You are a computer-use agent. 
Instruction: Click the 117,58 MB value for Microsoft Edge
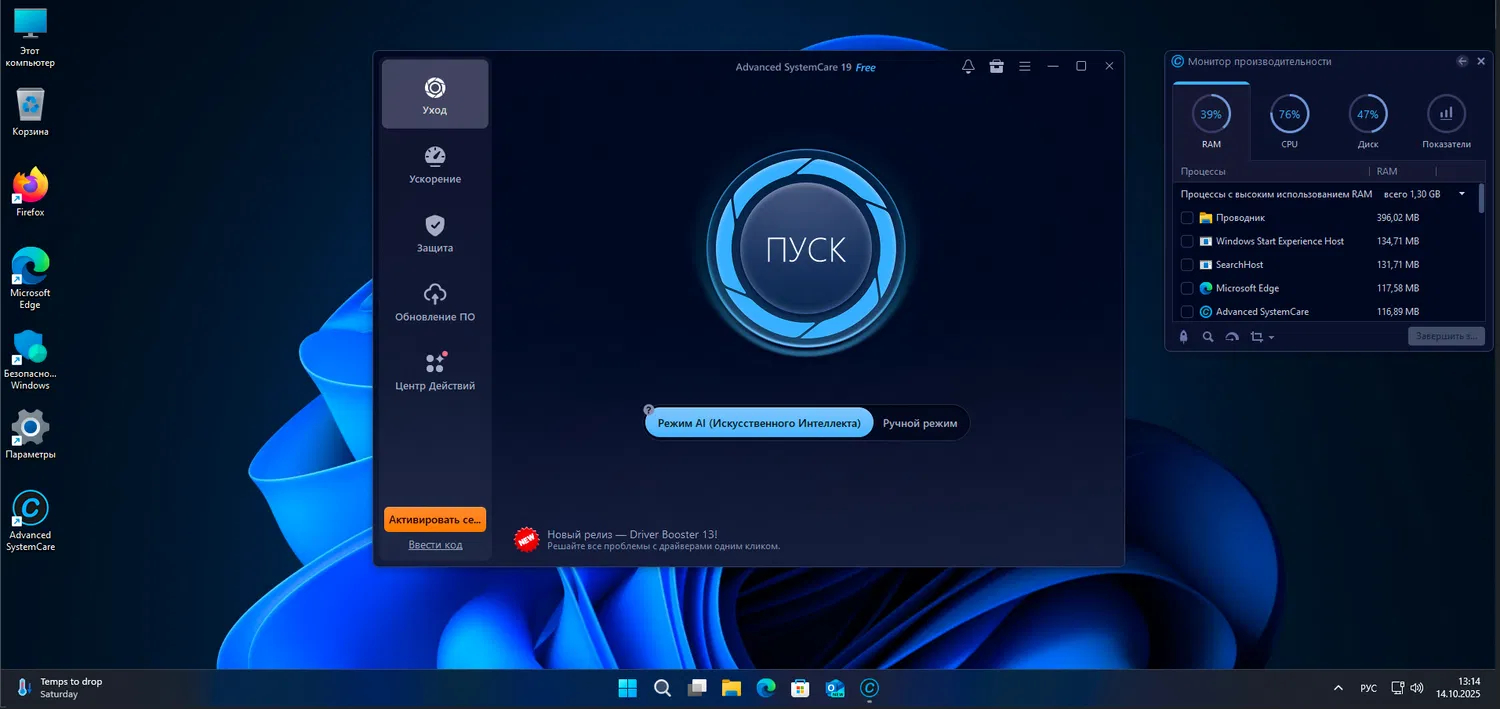click(x=1397, y=288)
